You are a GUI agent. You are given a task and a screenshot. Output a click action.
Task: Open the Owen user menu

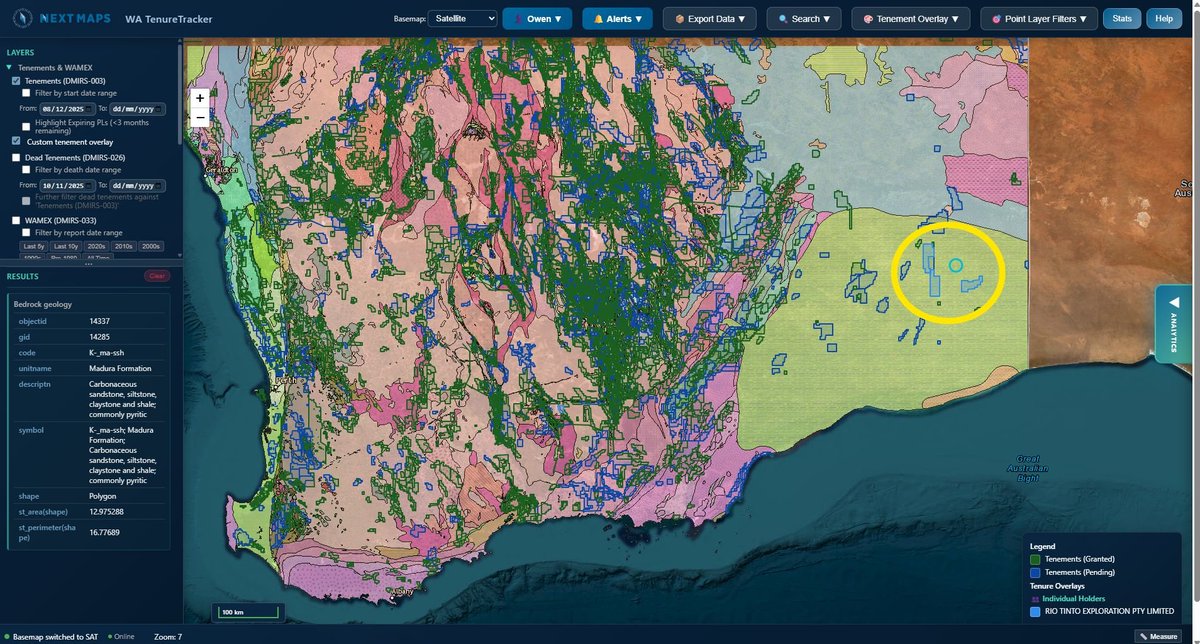[537, 18]
